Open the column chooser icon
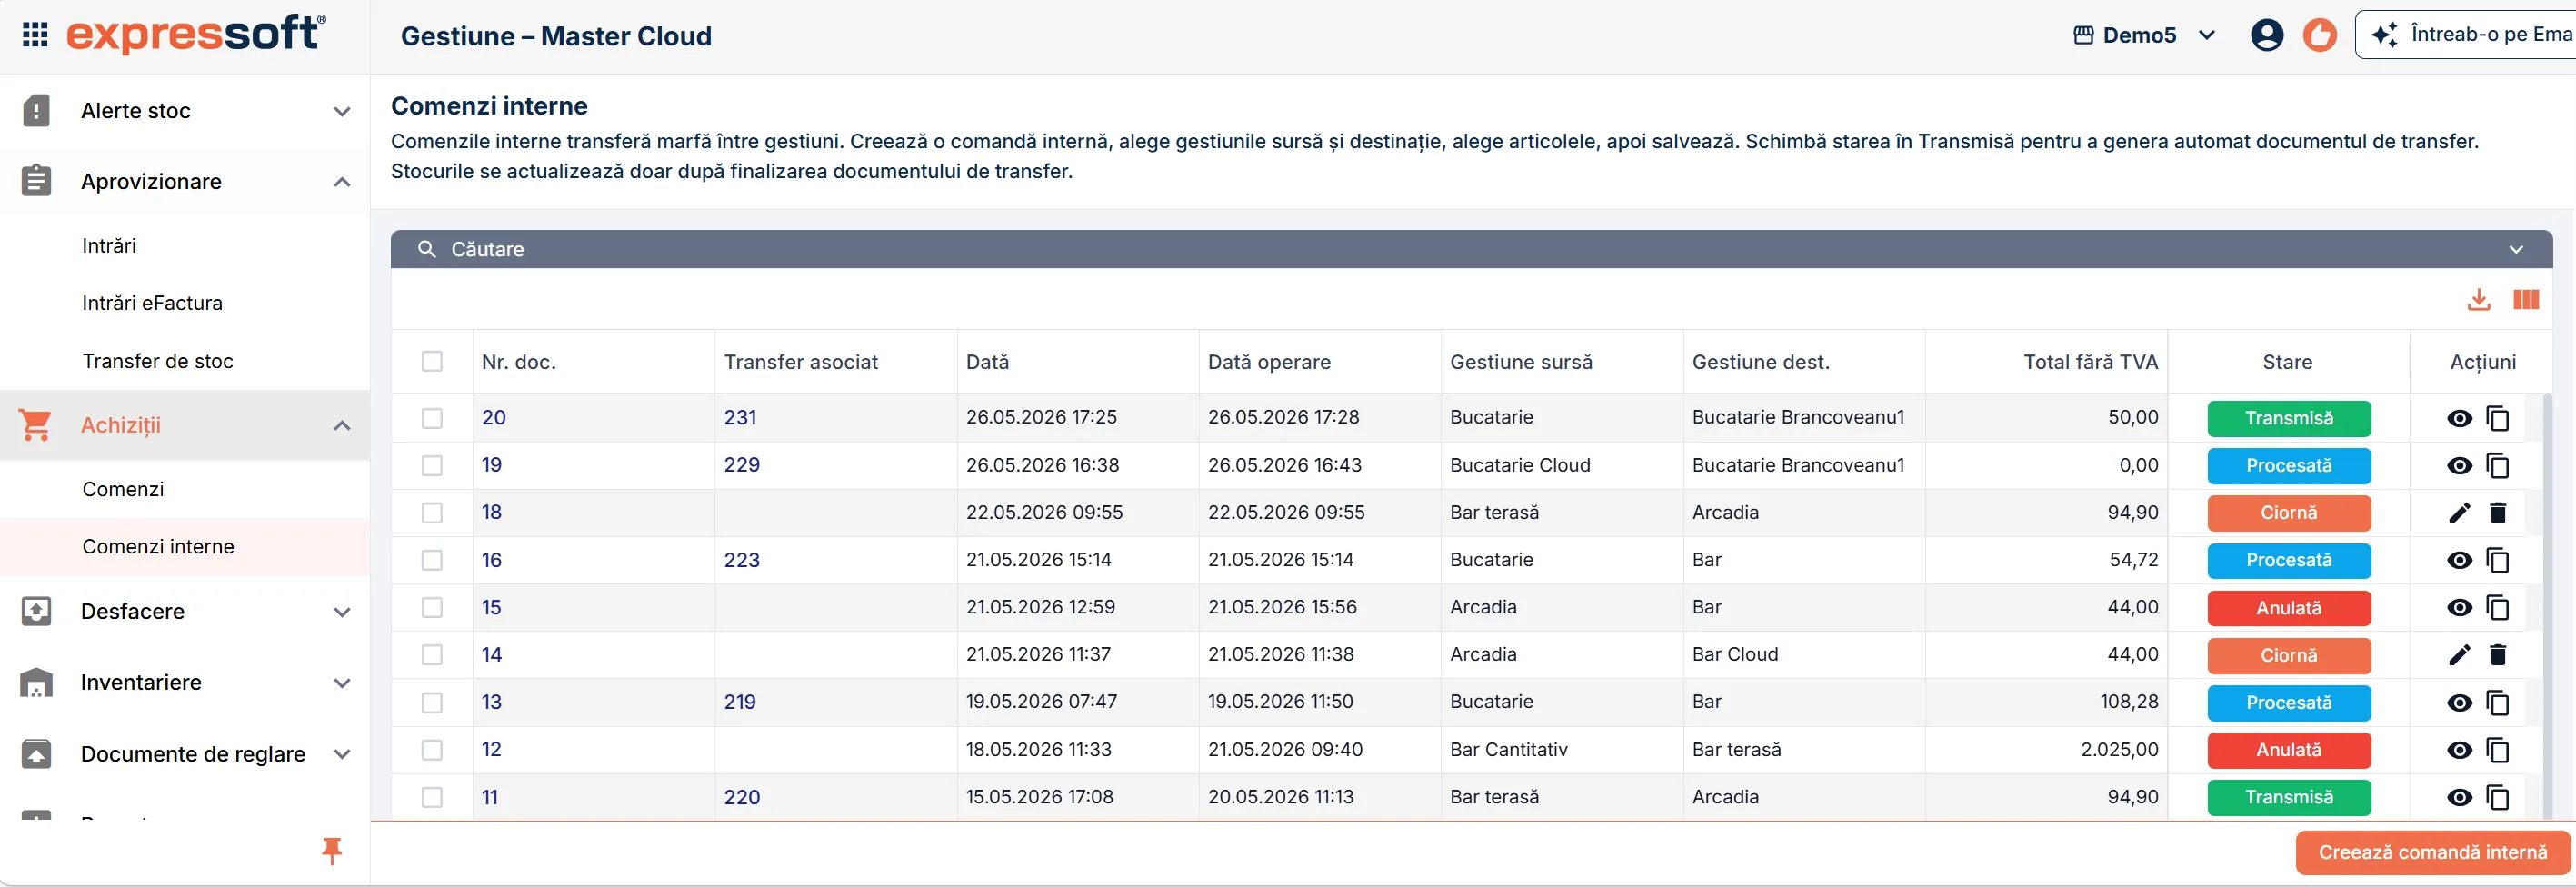This screenshot has width=2576, height=887. point(2526,300)
